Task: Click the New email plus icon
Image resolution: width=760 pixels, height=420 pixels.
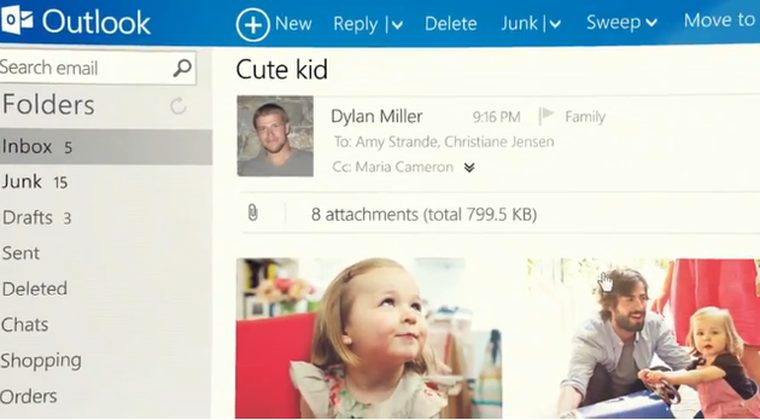Action: [252, 23]
